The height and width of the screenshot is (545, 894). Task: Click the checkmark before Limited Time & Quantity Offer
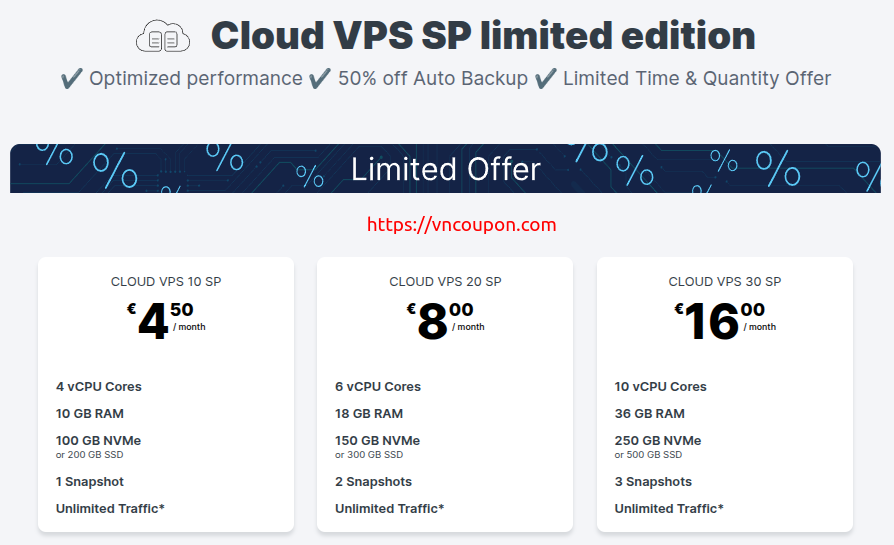tap(545, 78)
